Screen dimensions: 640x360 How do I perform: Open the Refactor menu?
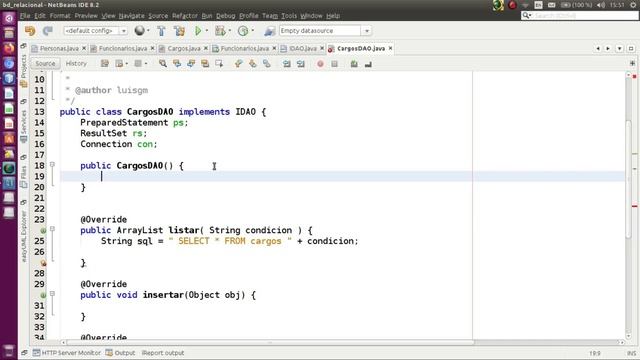[184, 16]
